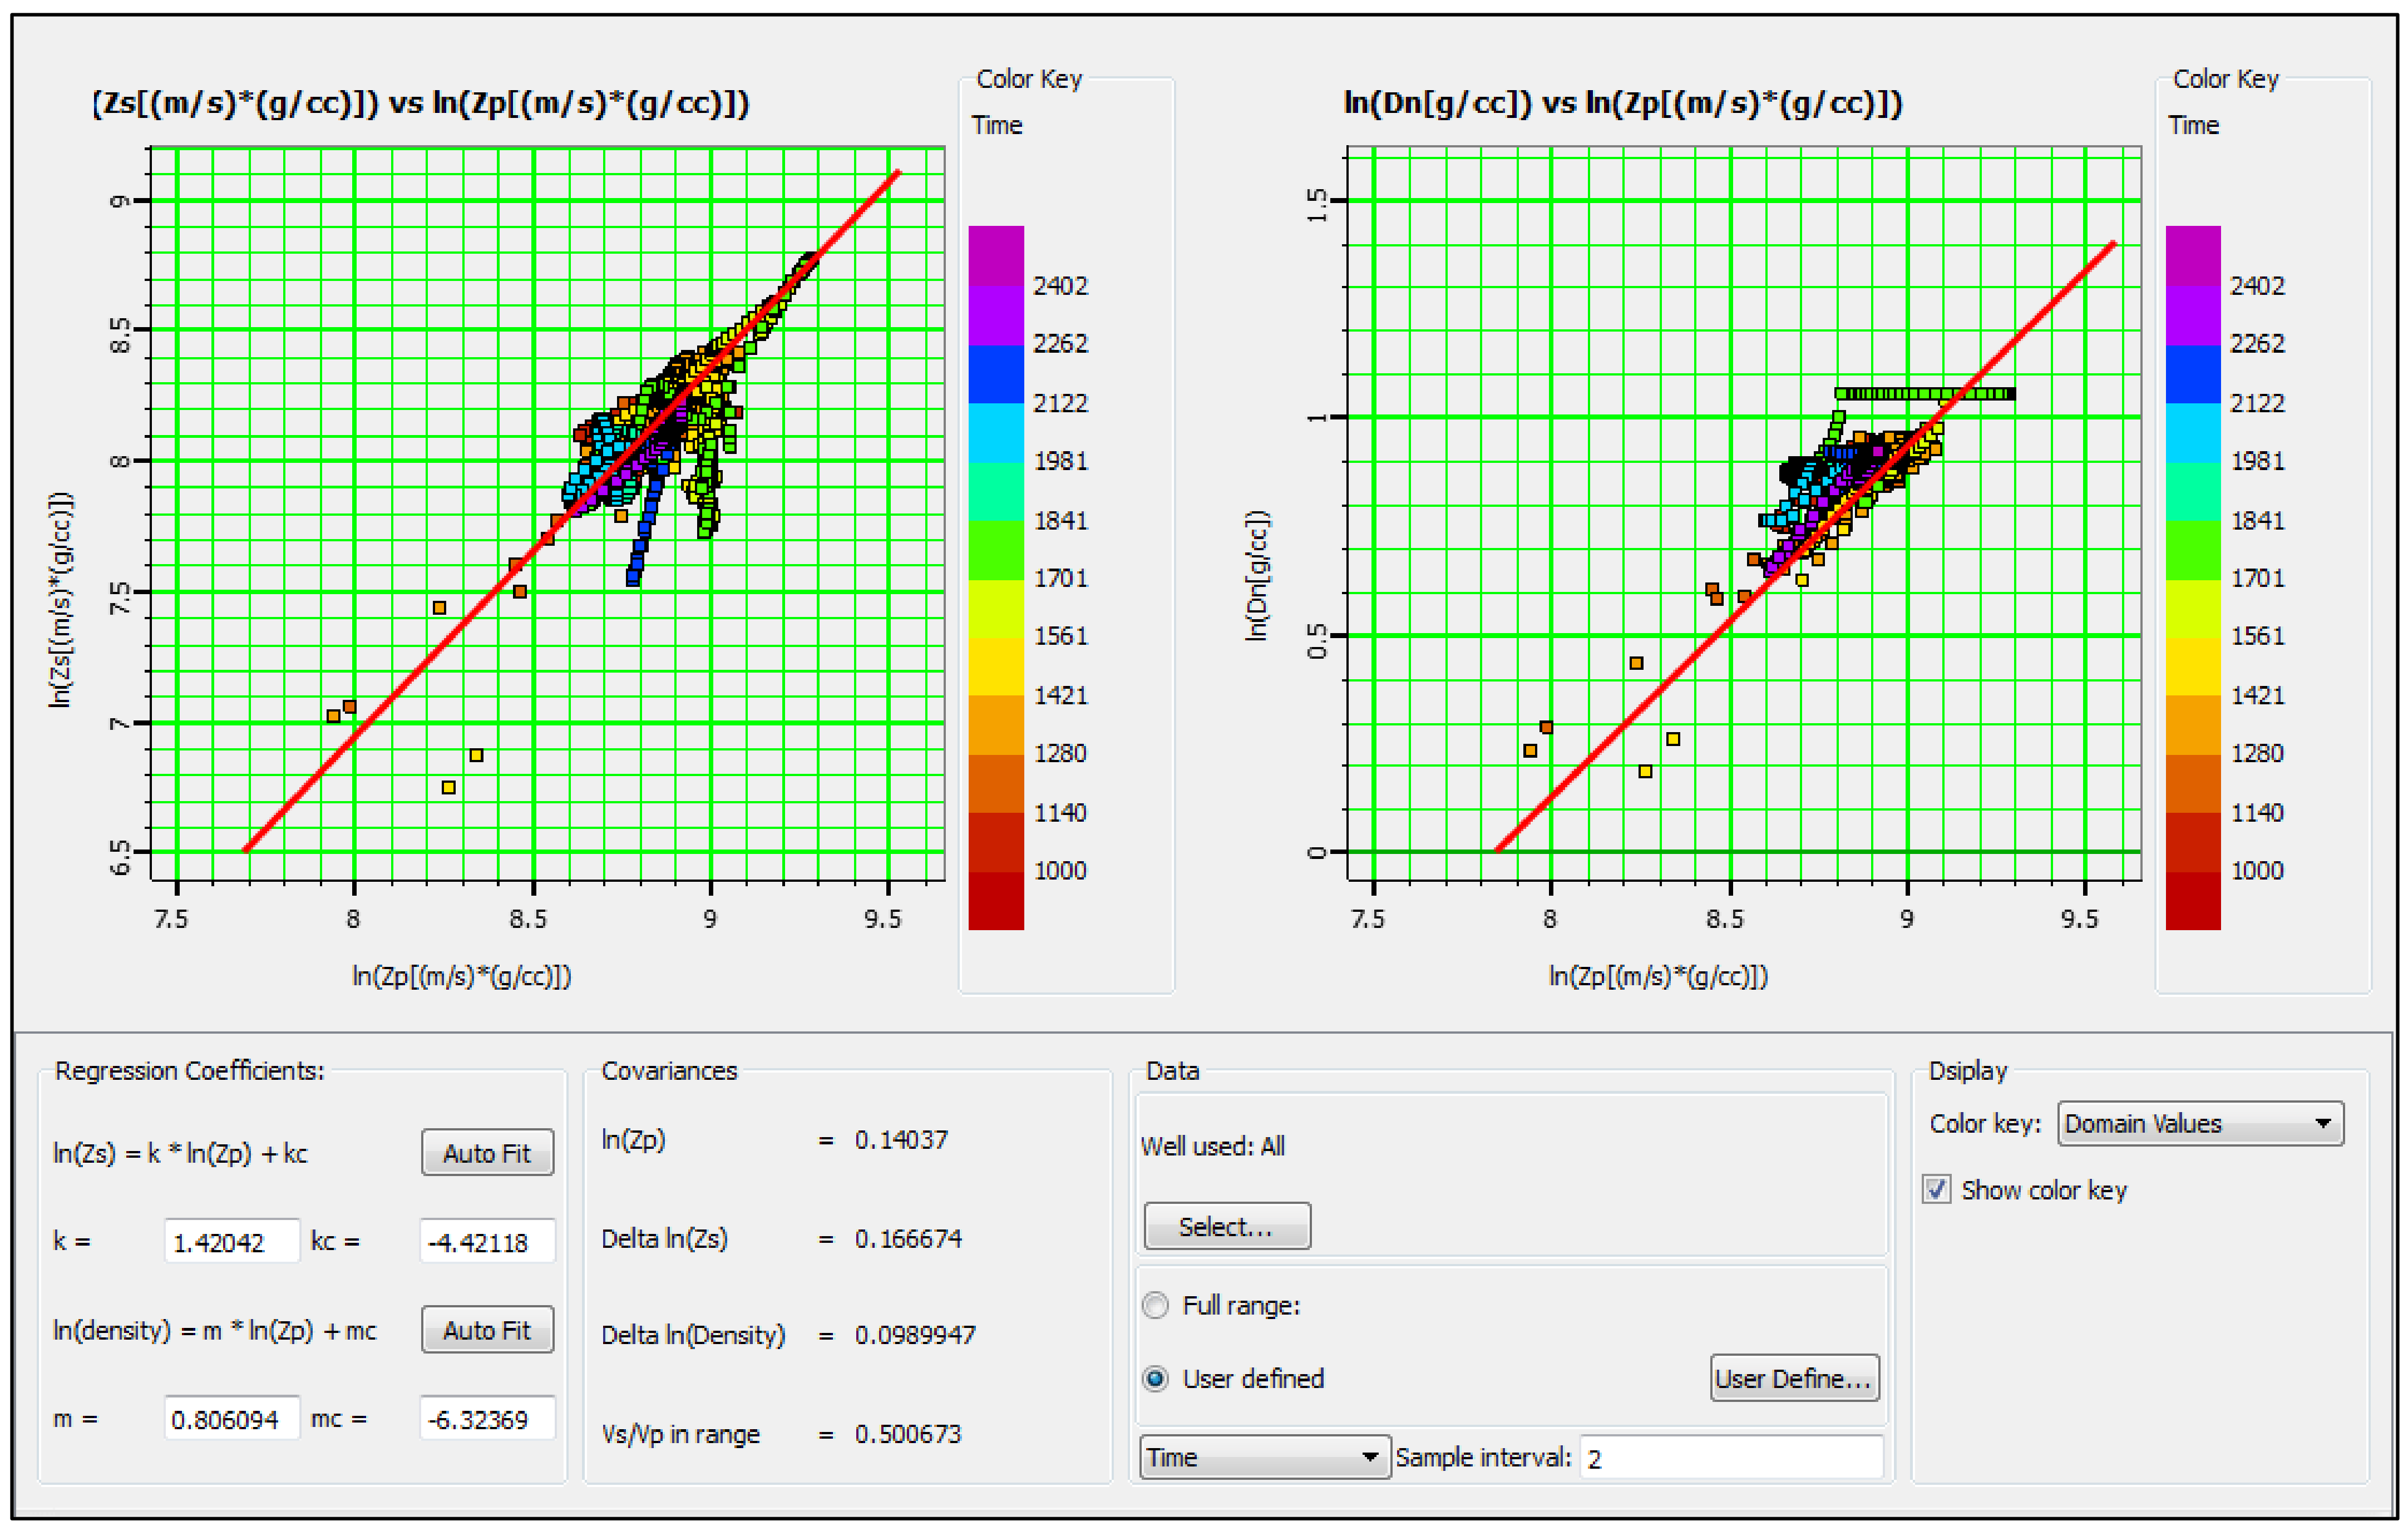Click Auto Fit for ln(Zs) regression
This screenshot has width=2408, height=1531.
tap(487, 1153)
